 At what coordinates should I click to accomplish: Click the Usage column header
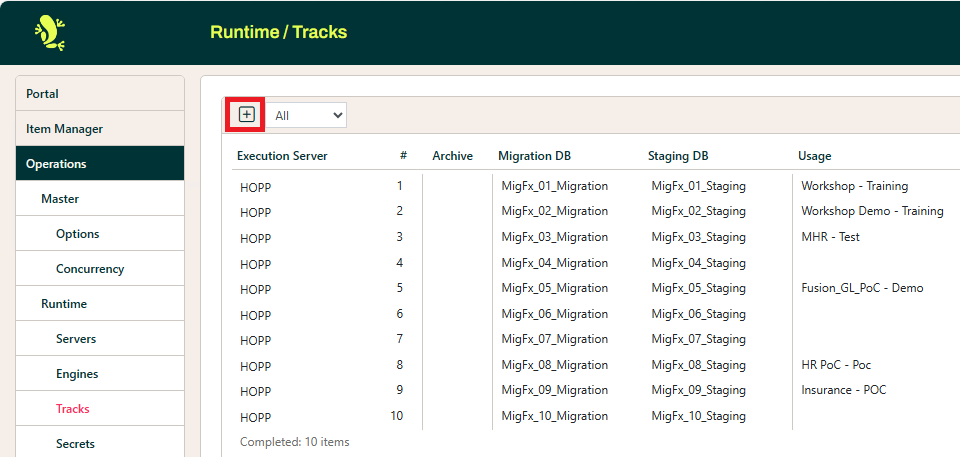[x=814, y=156]
